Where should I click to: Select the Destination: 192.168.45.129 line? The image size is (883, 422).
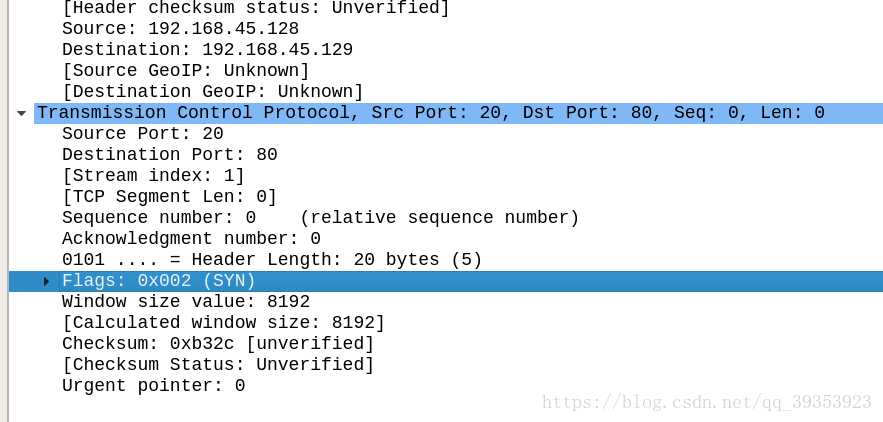tap(207, 50)
